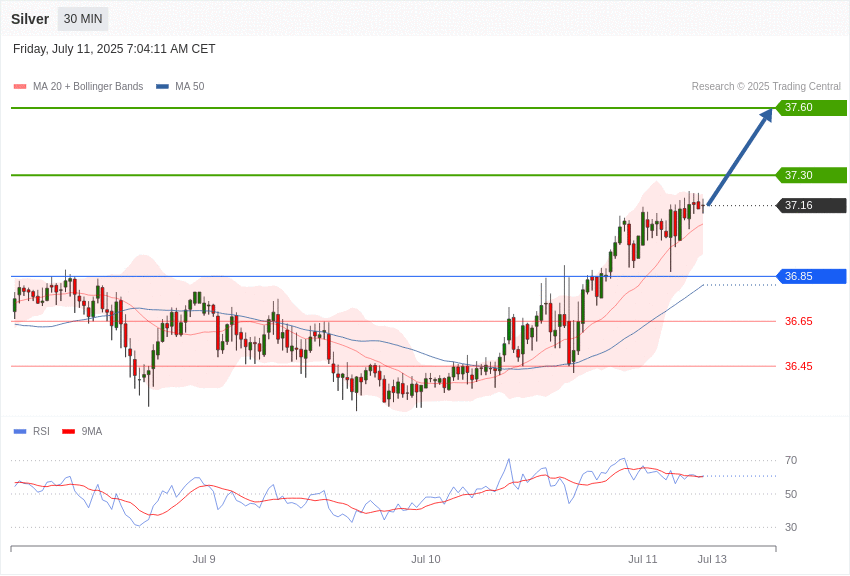Click the Silver chart title

point(30,19)
